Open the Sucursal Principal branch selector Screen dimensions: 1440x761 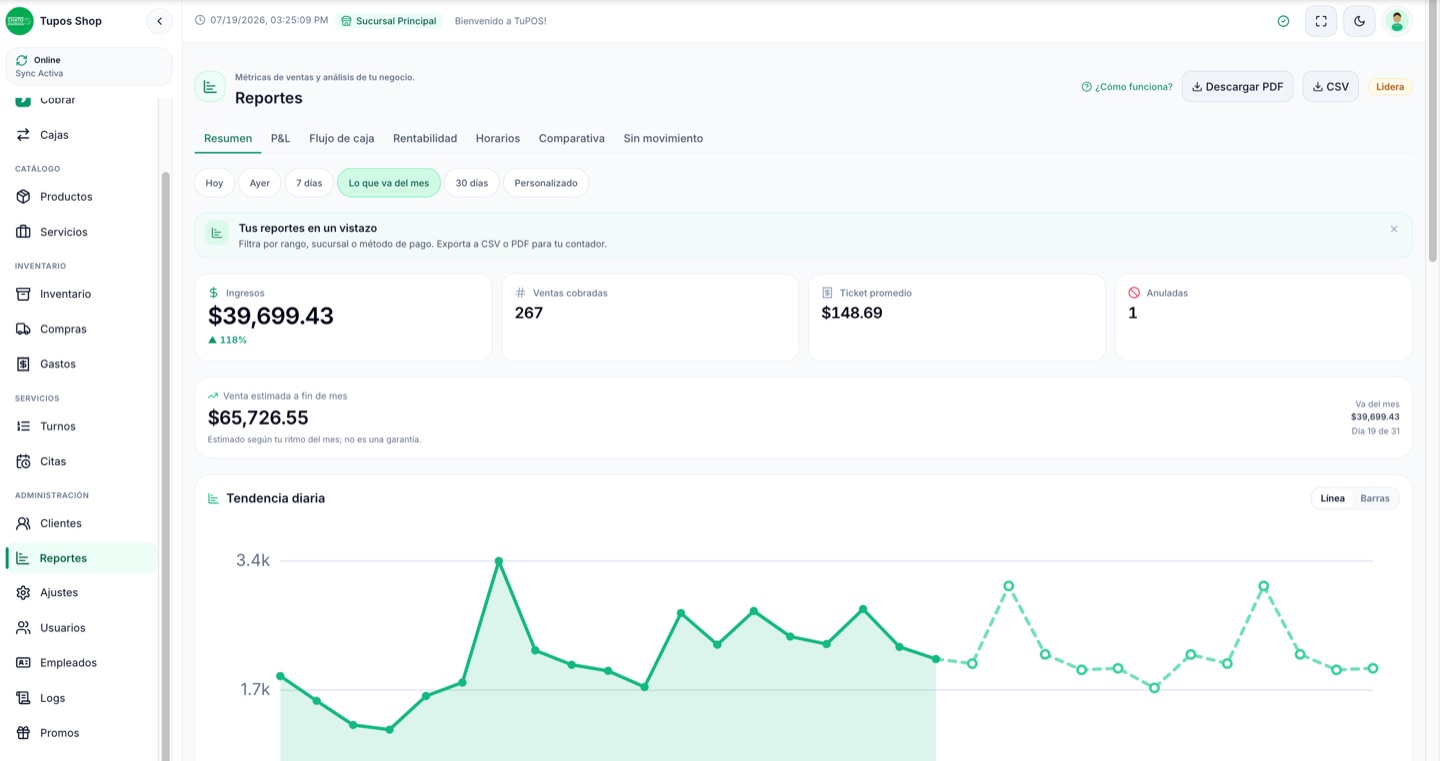(389, 21)
